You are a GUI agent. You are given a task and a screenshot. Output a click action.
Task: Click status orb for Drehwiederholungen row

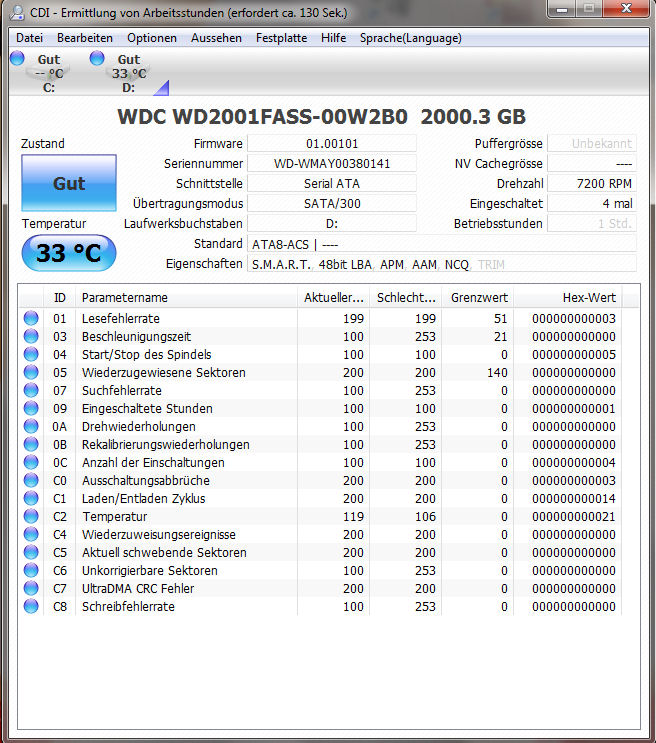31,426
